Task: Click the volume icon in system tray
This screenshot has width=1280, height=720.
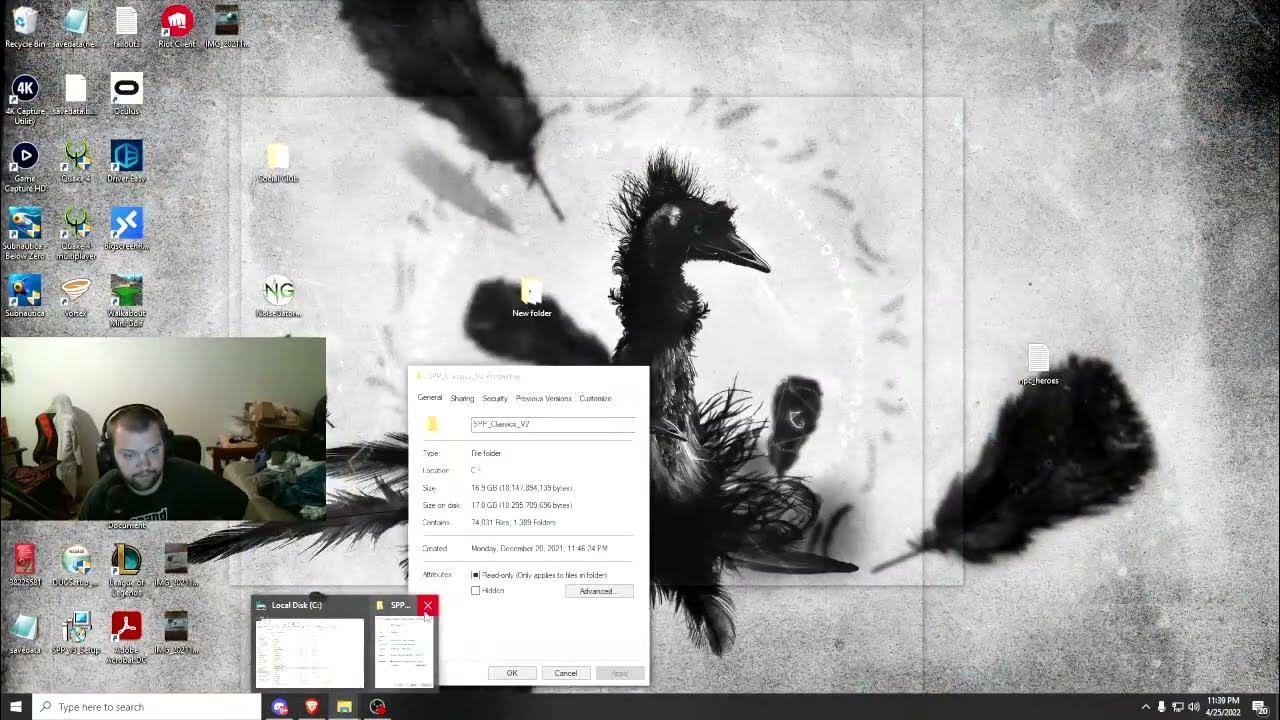Action: tap(1194, 707)
